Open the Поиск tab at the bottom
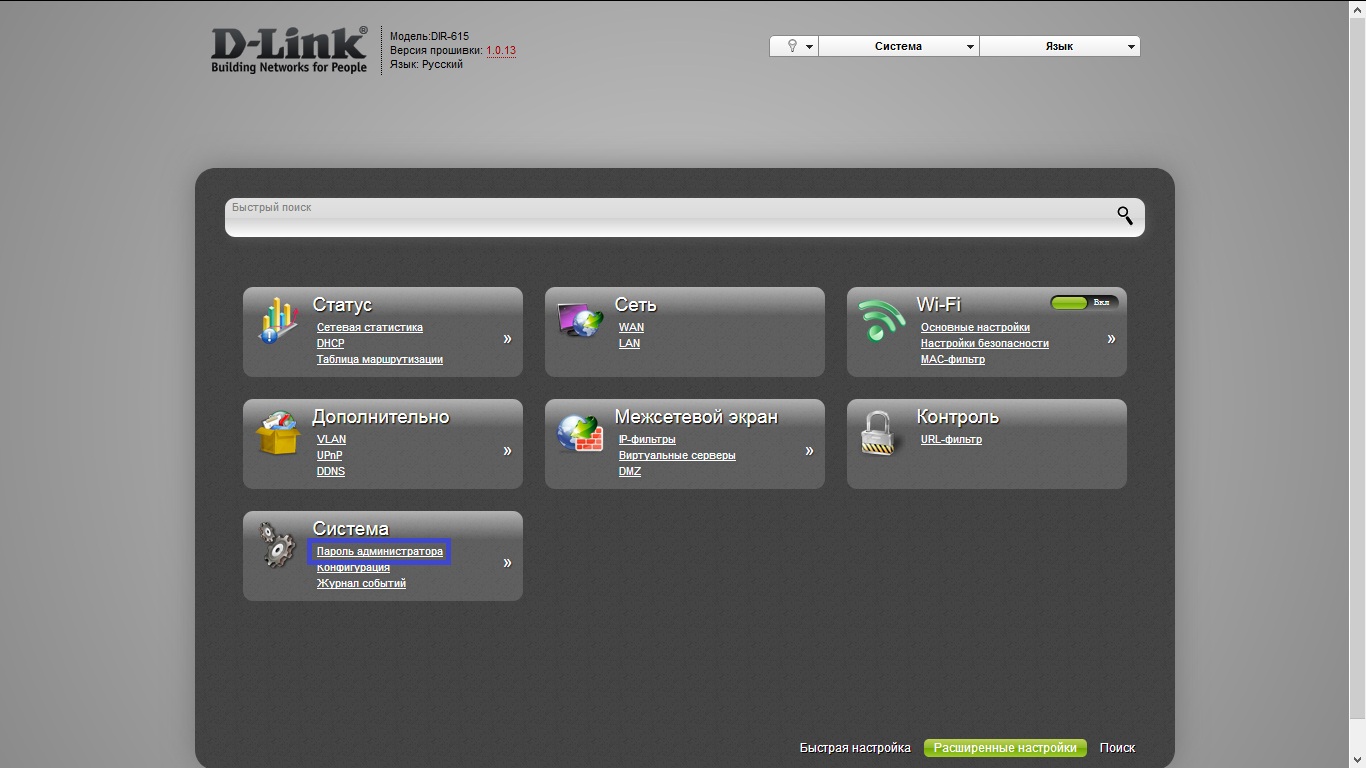Screen dimensions: 1366x768 1117,748
